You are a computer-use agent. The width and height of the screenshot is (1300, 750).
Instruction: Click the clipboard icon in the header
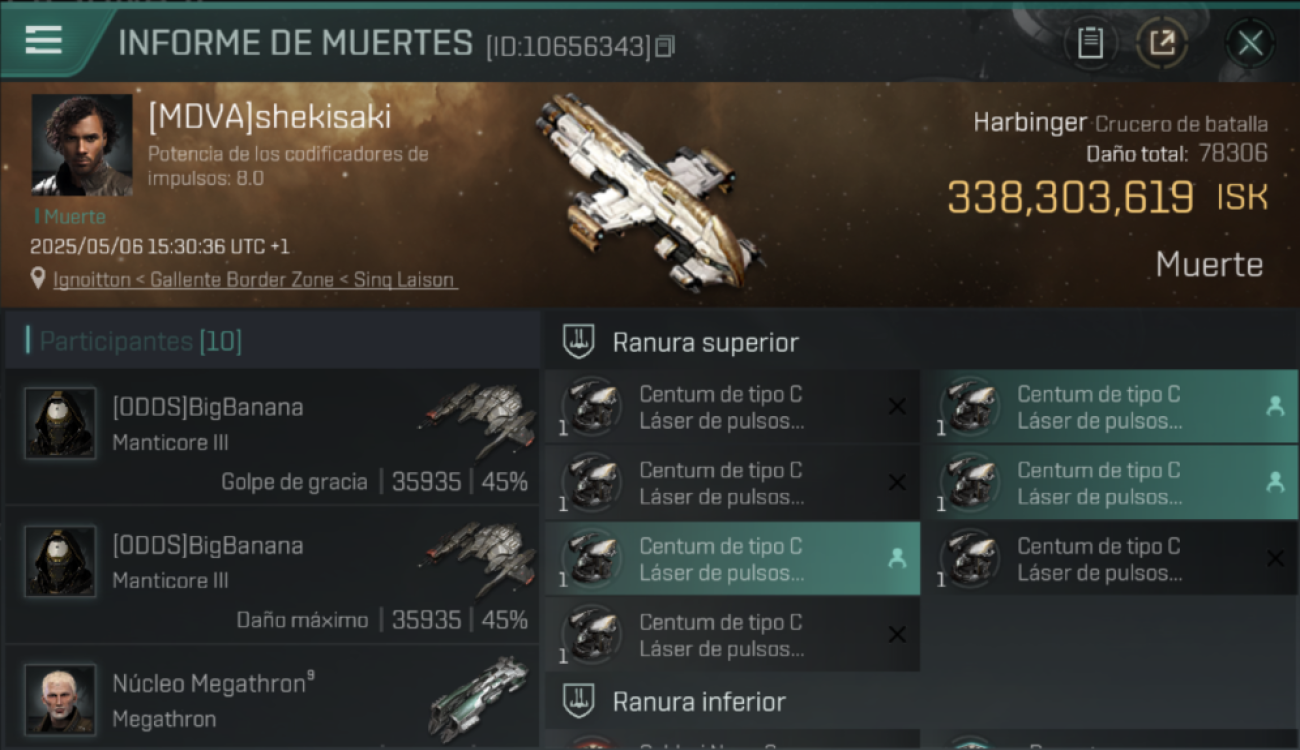1090,43
